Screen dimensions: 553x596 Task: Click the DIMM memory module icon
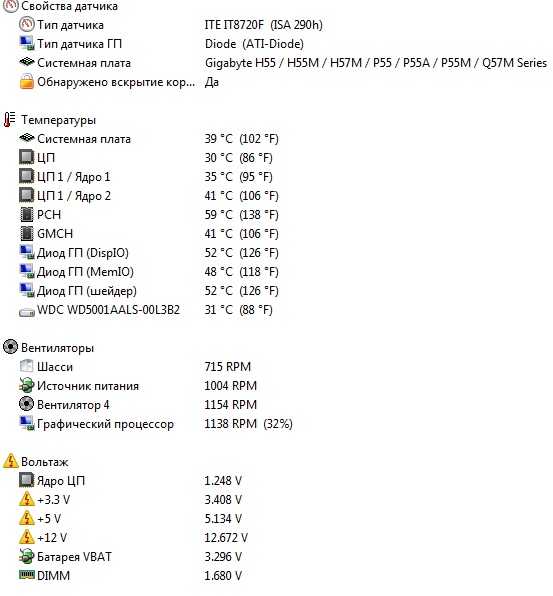[x=27, y=574]
